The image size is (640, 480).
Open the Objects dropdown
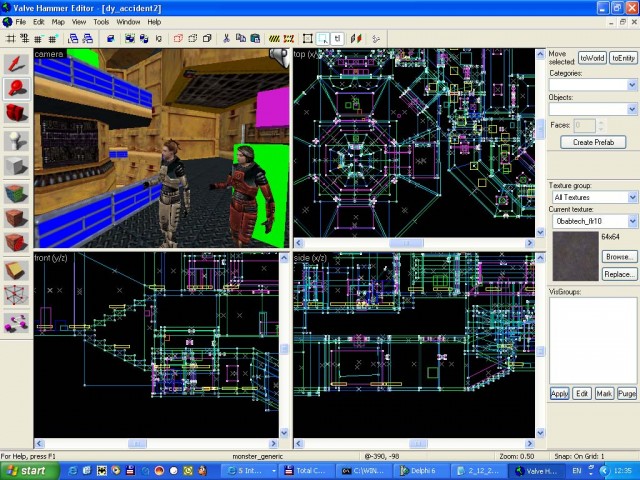(x=632, y=109)
